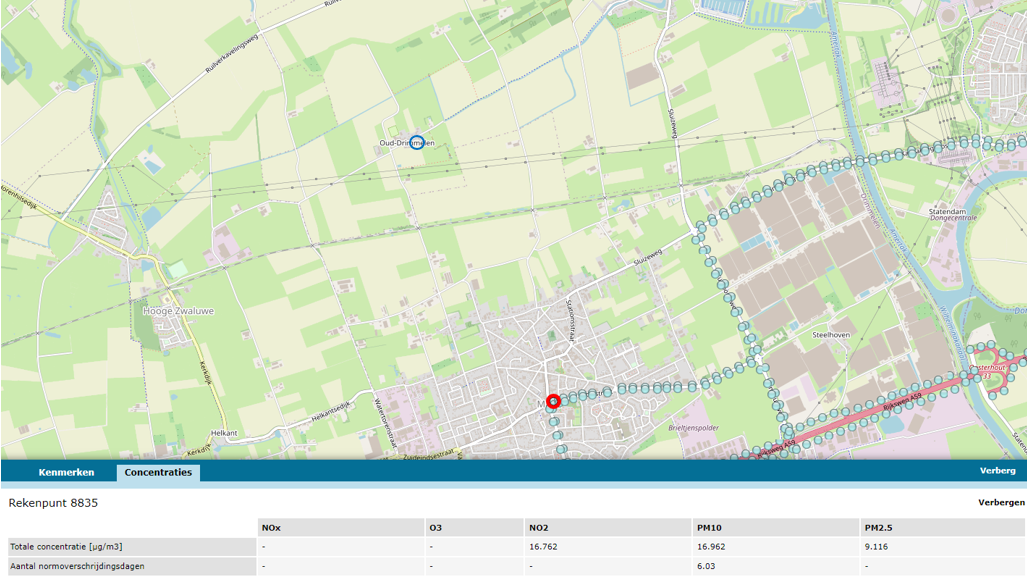Select the exceedance days value 6.03

tap(706, 567)
